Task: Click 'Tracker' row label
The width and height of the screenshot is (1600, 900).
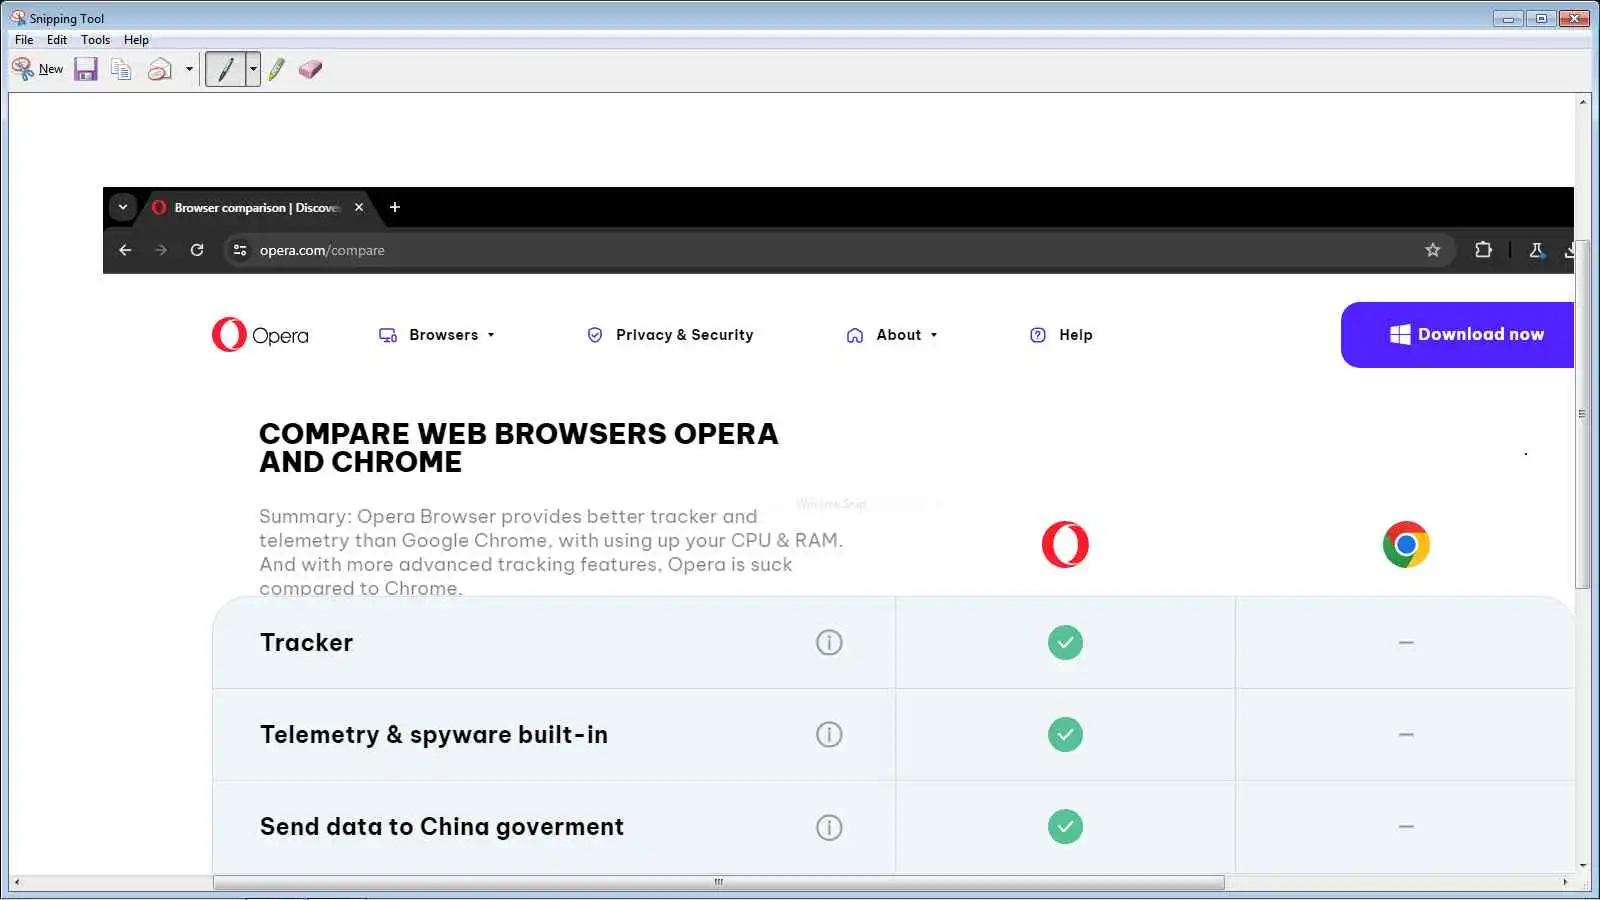Action: [306, 642]
